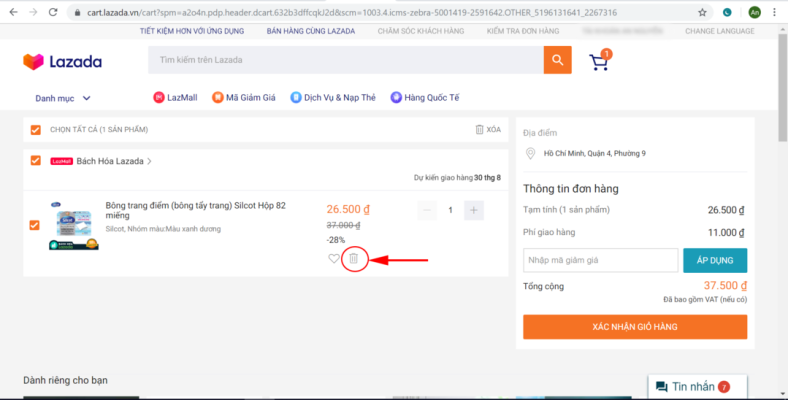Go back with browser back arrow
Screen dimensions: 788x400
[14, 12]
